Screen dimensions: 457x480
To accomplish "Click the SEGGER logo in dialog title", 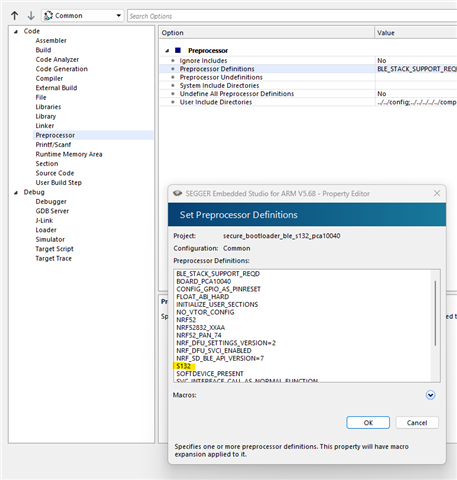I will [178, 193].
